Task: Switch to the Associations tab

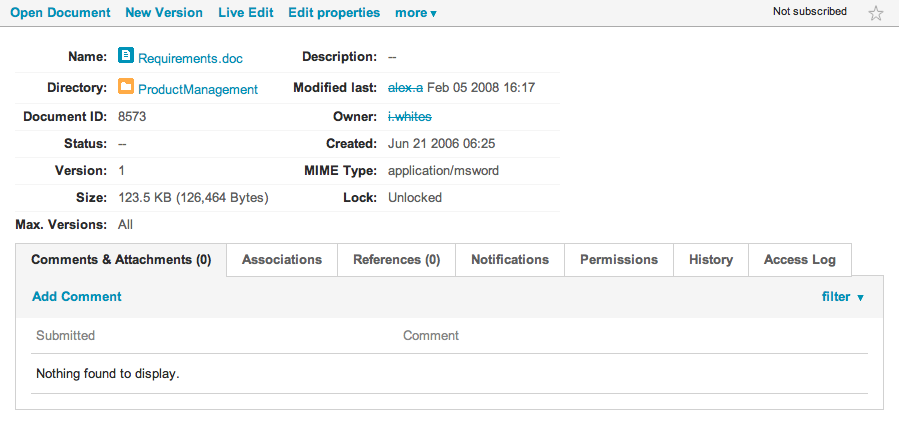Action: click(282, 260)
